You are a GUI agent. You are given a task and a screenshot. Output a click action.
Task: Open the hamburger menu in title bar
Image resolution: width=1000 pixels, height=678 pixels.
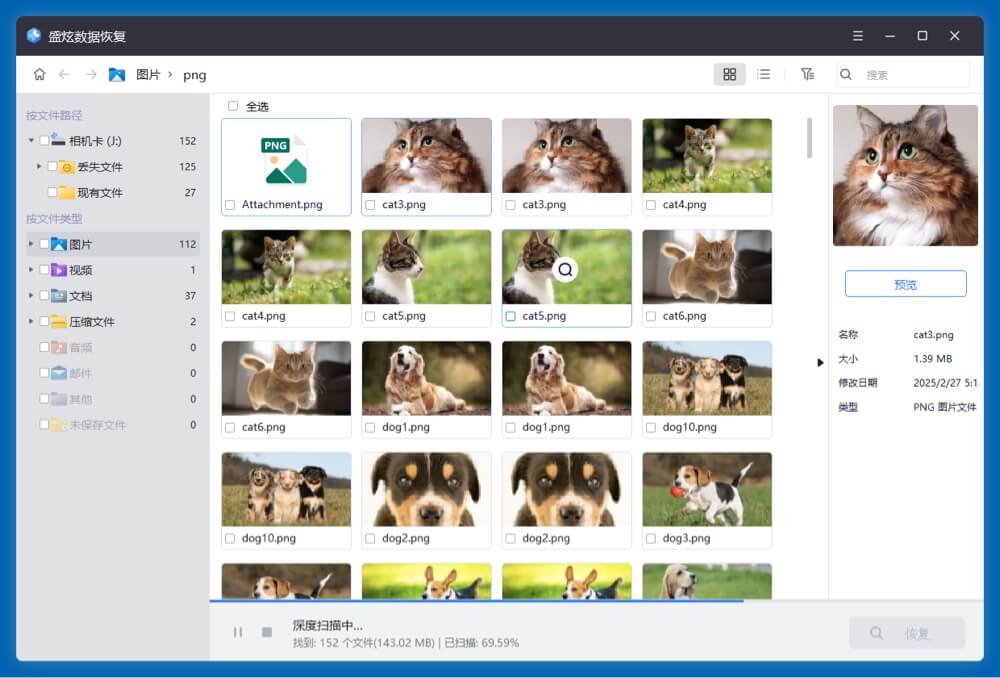(857, 36)
